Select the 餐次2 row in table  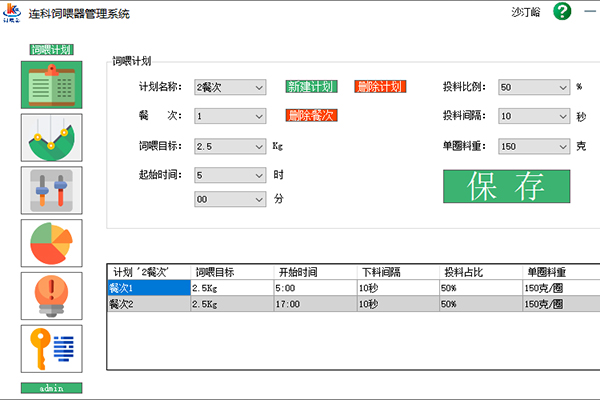click(x=148, y=303)
